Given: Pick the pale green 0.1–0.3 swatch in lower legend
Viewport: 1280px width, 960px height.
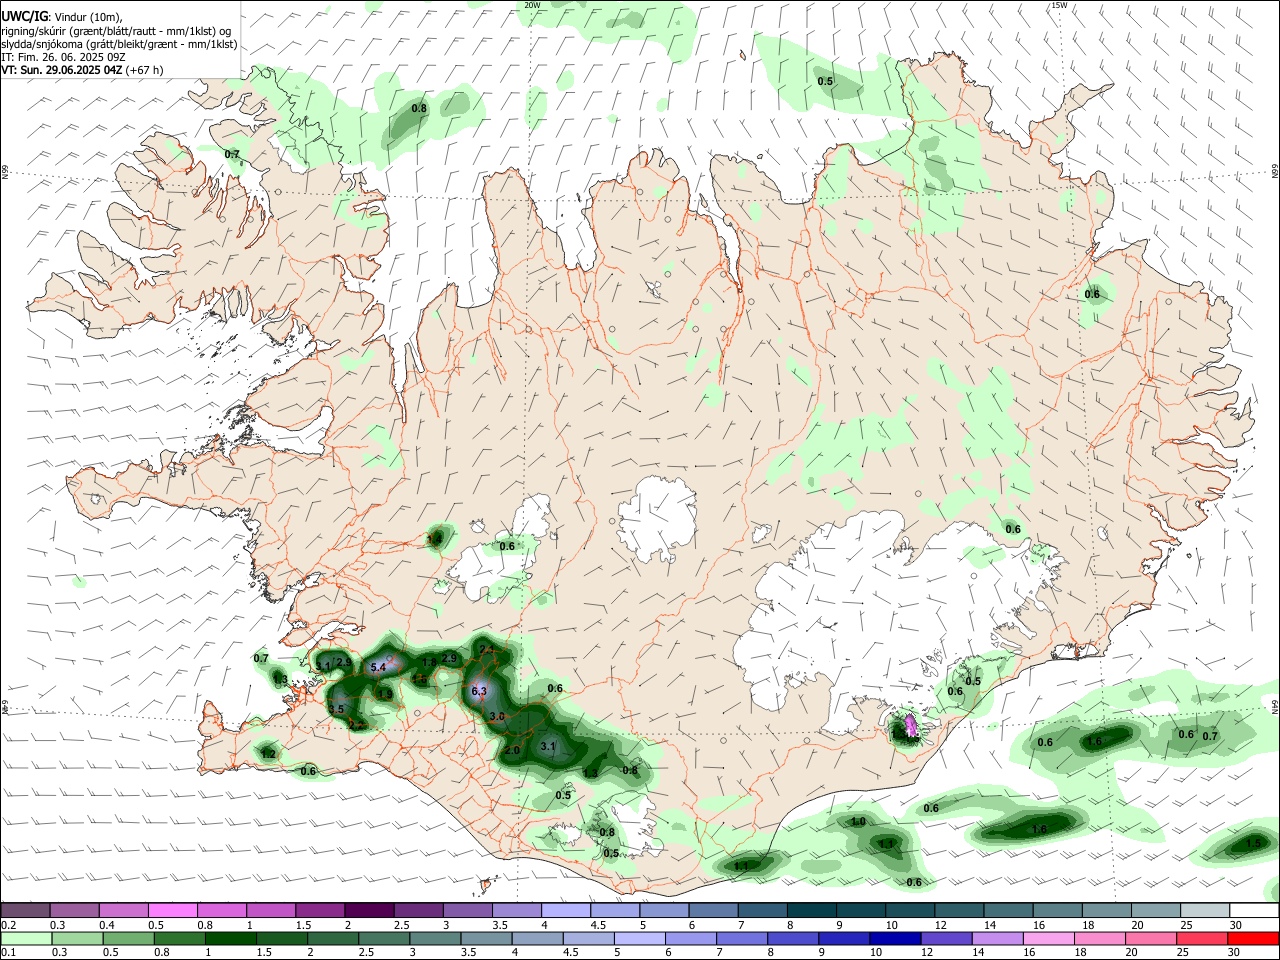Looking at the screenshot, I should (25, 939).
